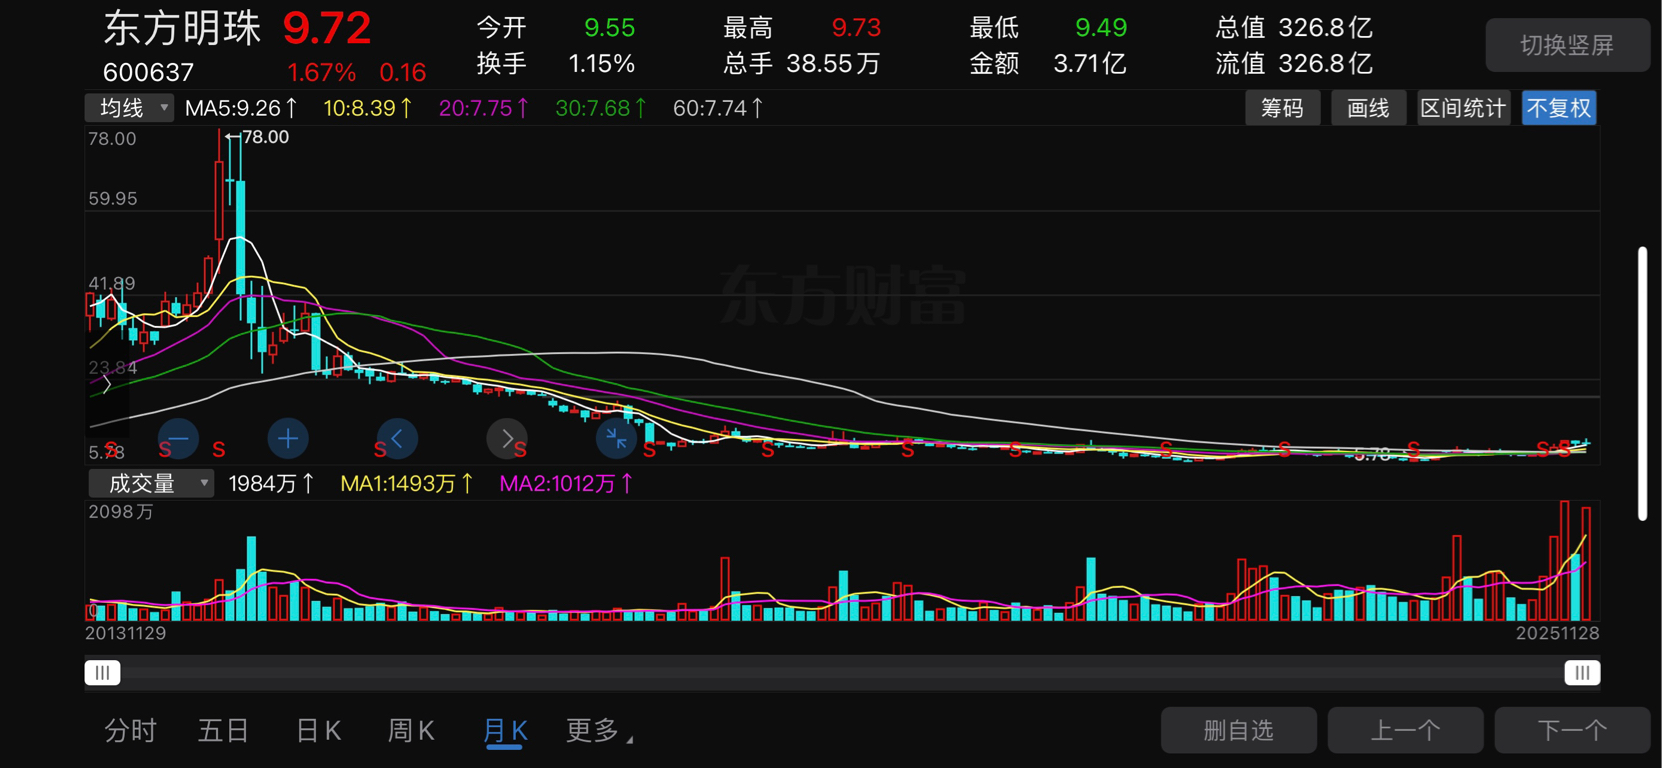Viewport: 1662px width, 768px height.
Task: Click the end date 20251128
Action: point(1557,633)
